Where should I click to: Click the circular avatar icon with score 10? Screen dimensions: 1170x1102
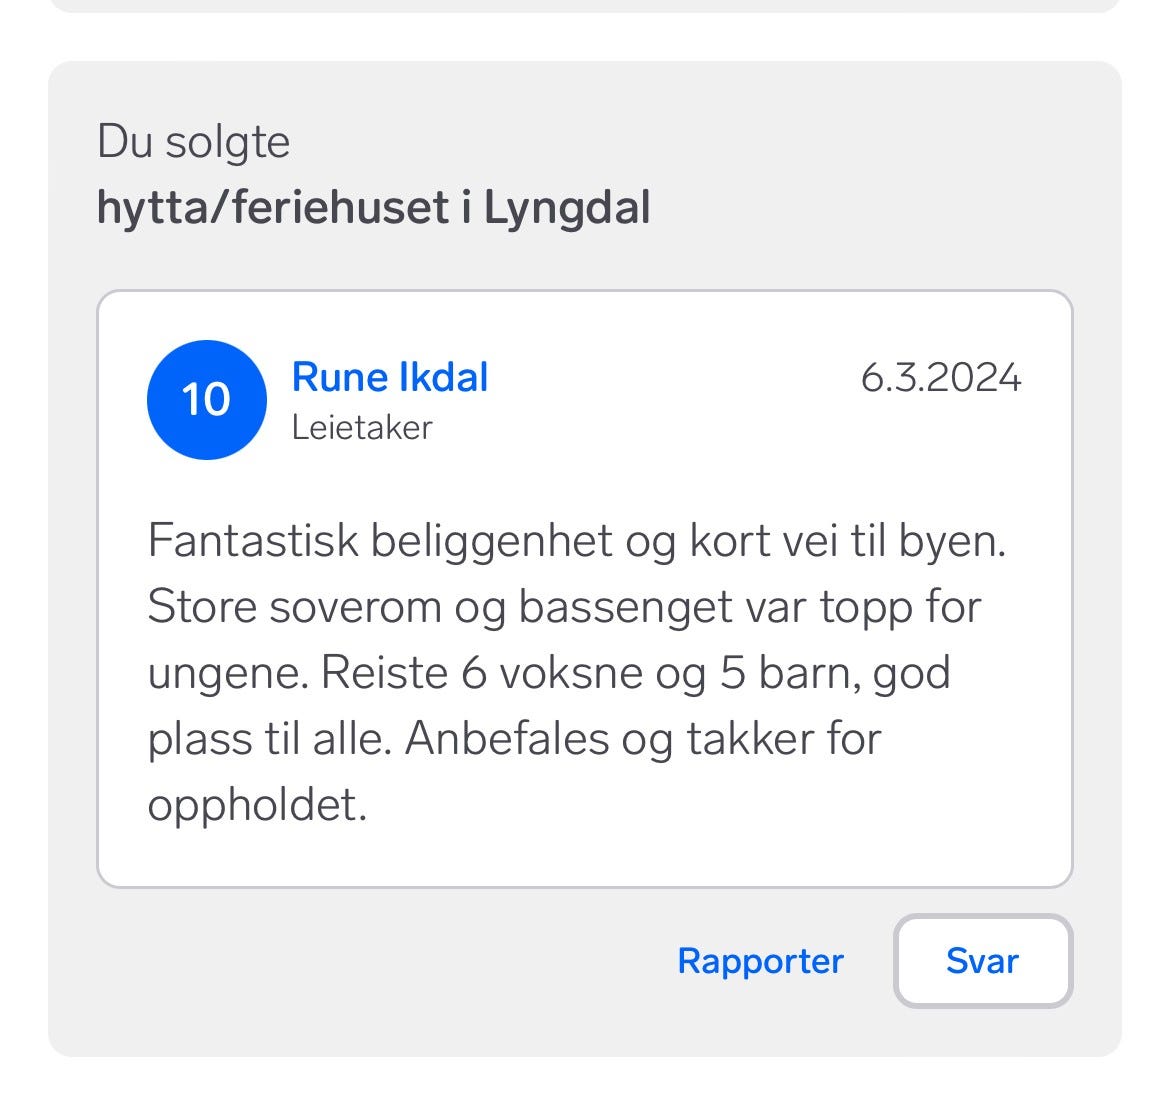(x=206, y=399)
